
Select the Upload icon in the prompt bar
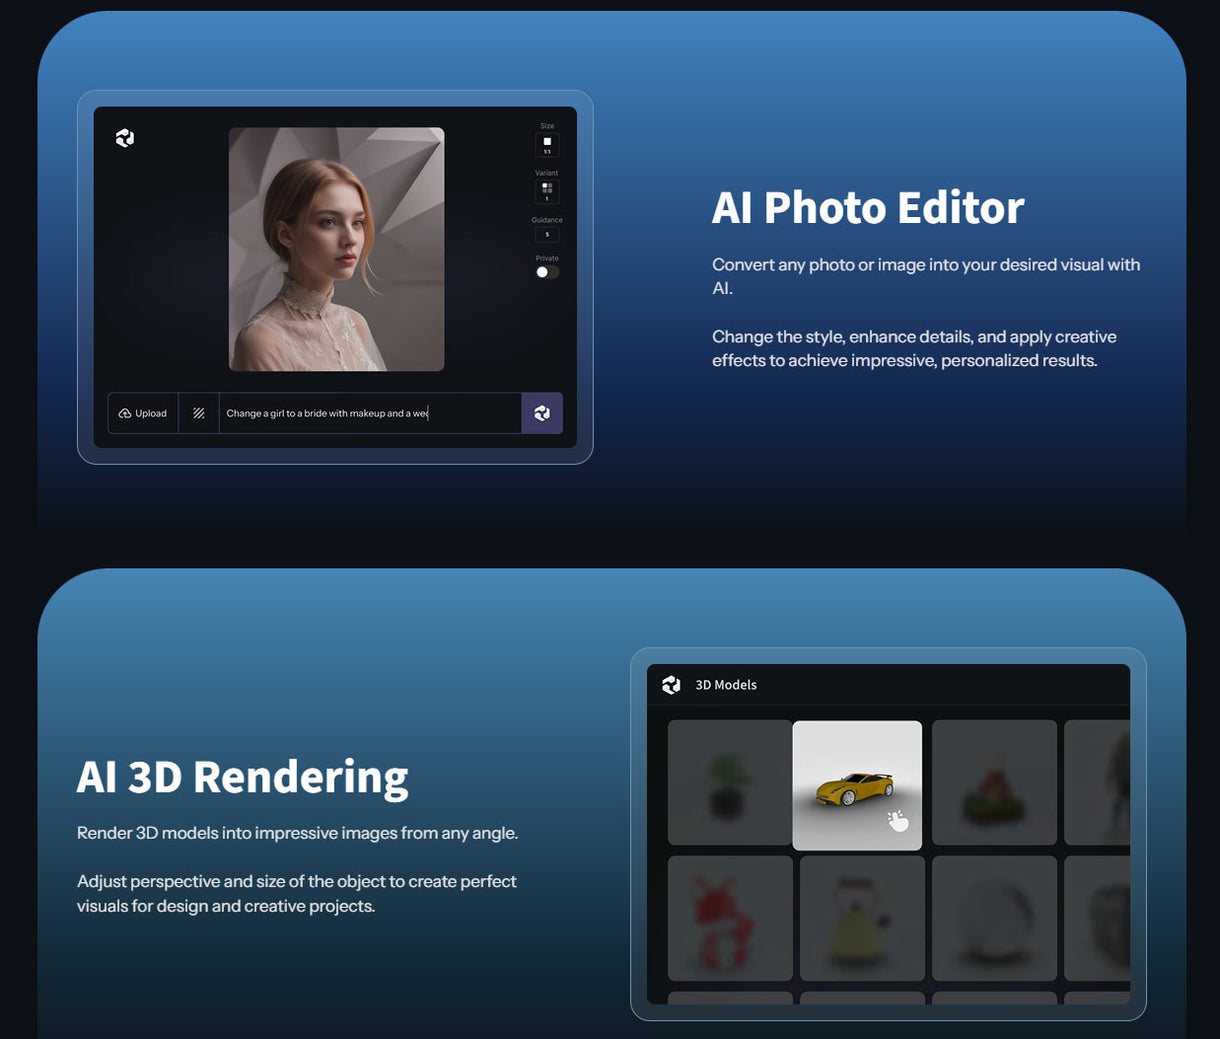click(143, 413)
